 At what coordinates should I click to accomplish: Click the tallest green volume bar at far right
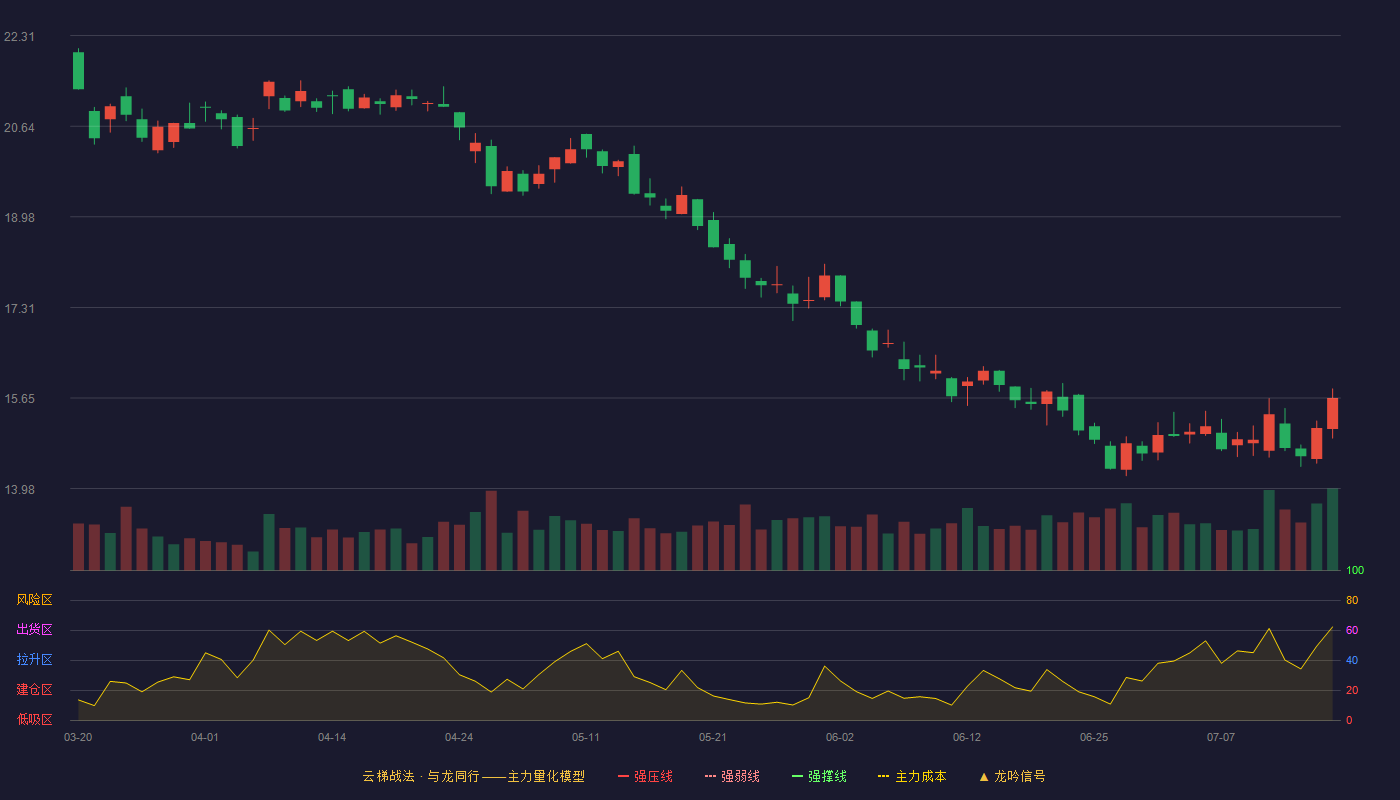(x=1332, y=529)
